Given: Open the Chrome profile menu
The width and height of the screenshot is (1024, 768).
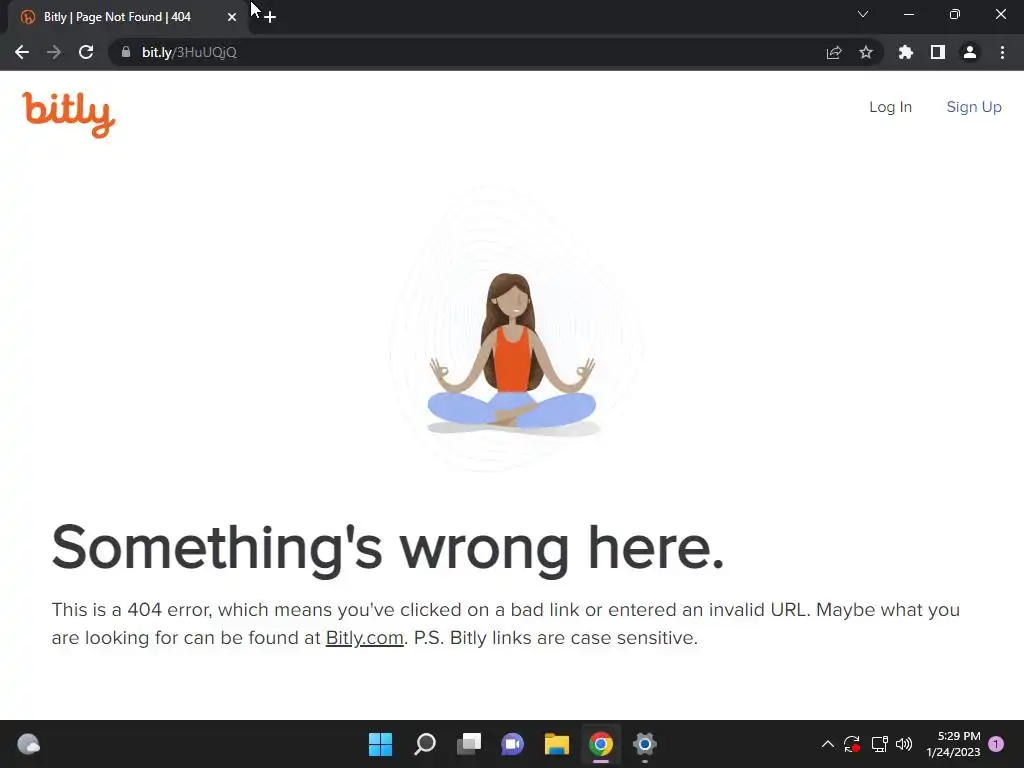Looking at the screenshot, I should 970,52.
